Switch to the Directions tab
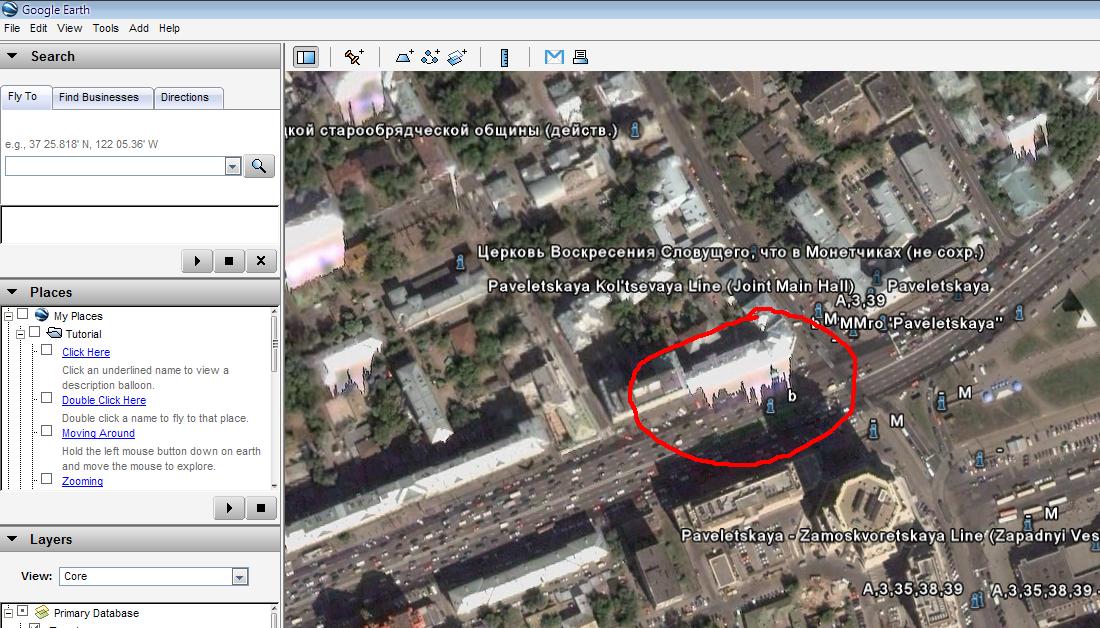Viewport: 1100px width, 628px height. (185, 97)
